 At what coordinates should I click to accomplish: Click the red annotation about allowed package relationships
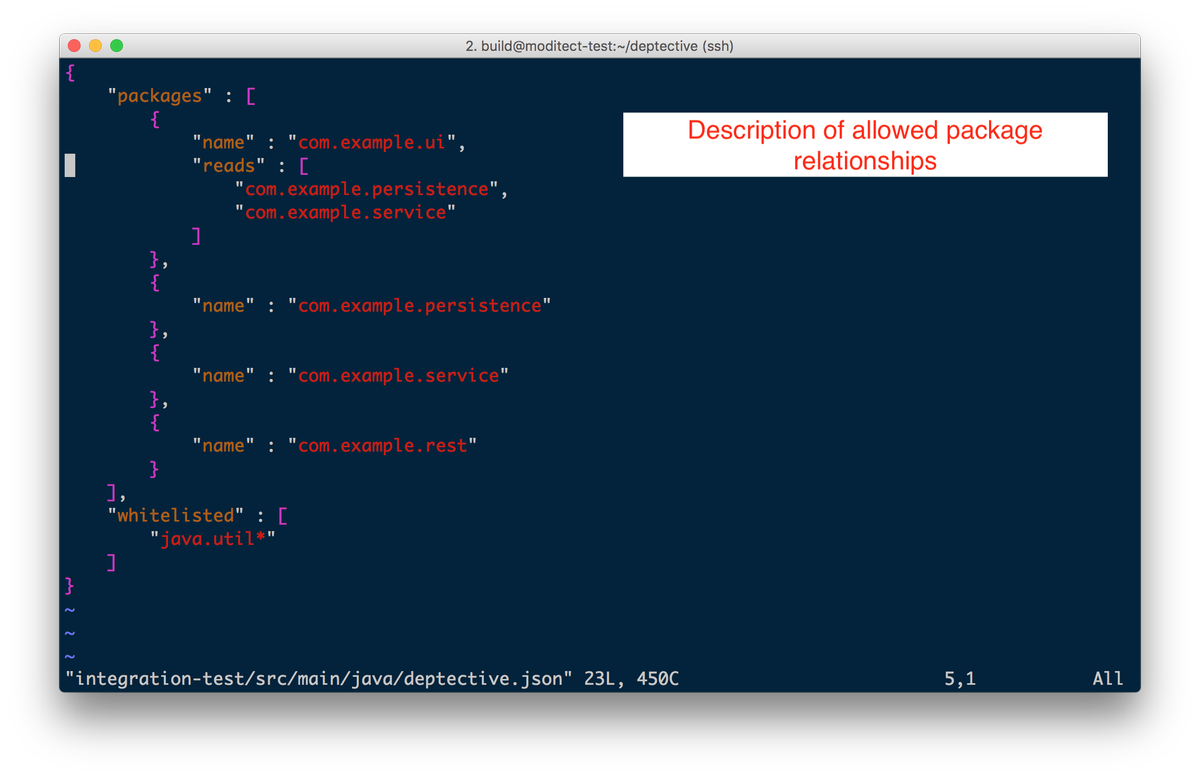tap(864, 145)
